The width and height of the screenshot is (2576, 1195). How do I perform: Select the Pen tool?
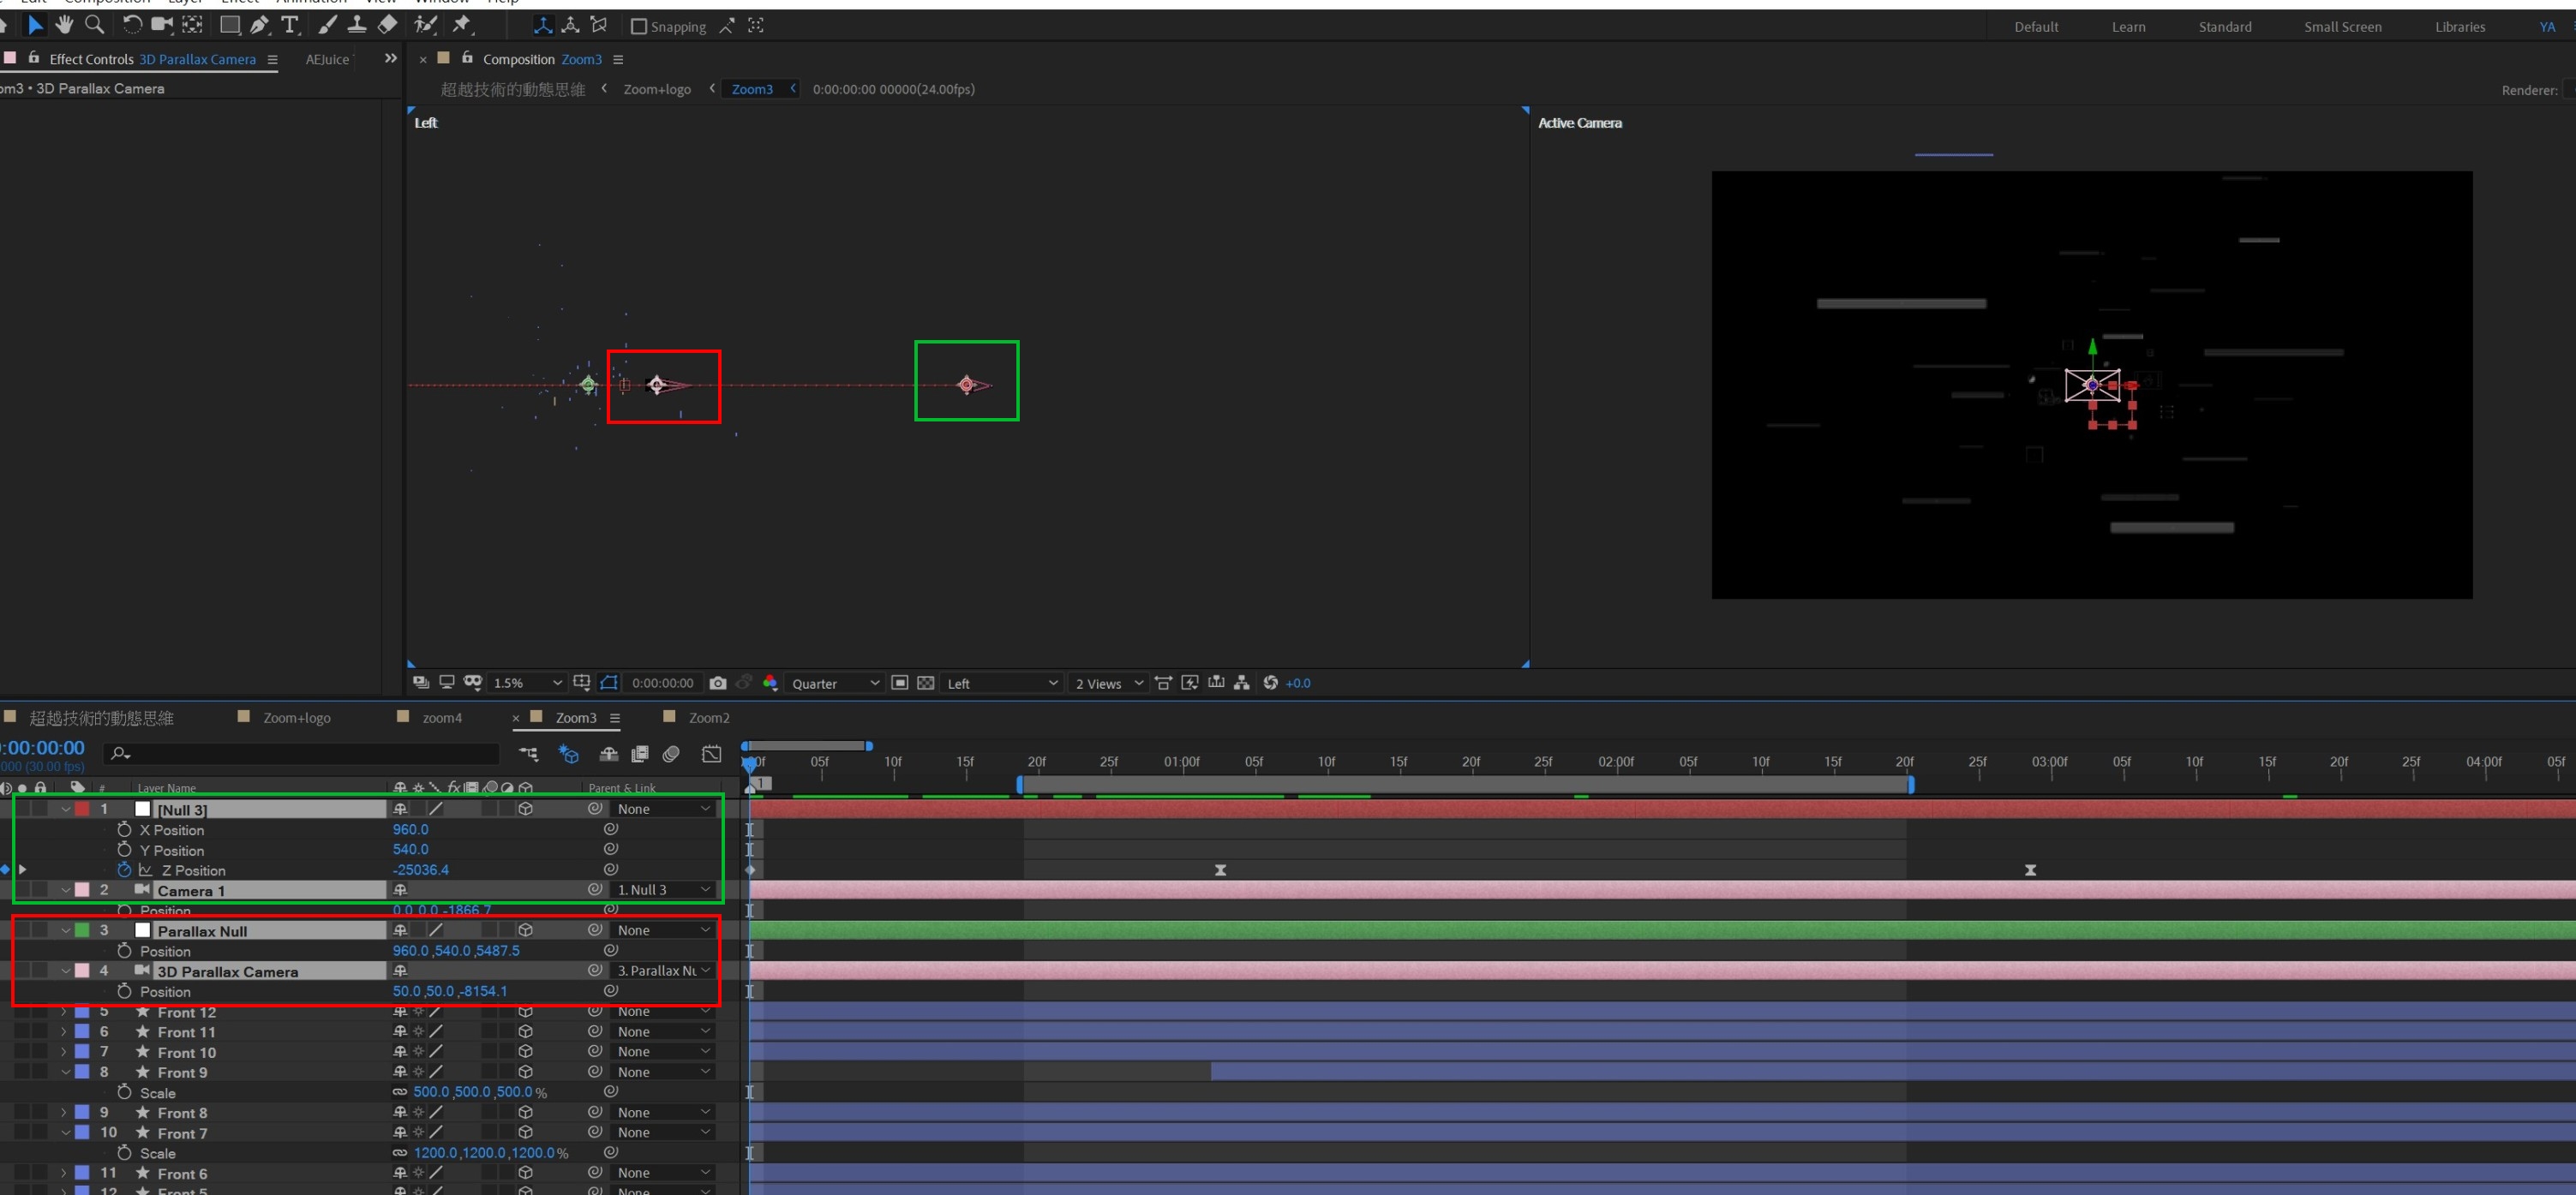[260, 25]
